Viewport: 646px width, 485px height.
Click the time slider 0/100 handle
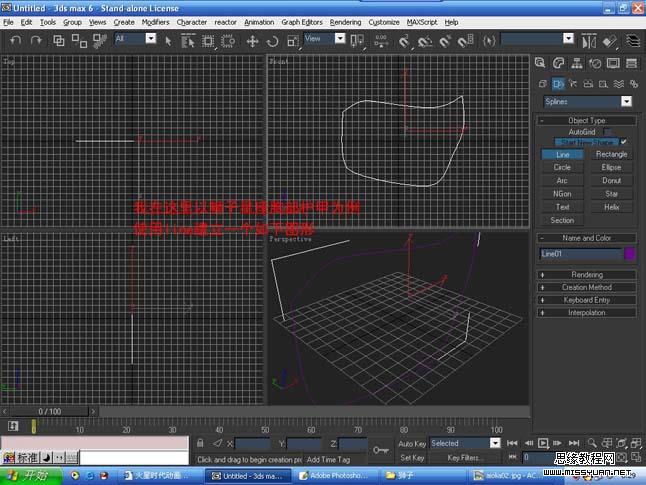point(49,411)
